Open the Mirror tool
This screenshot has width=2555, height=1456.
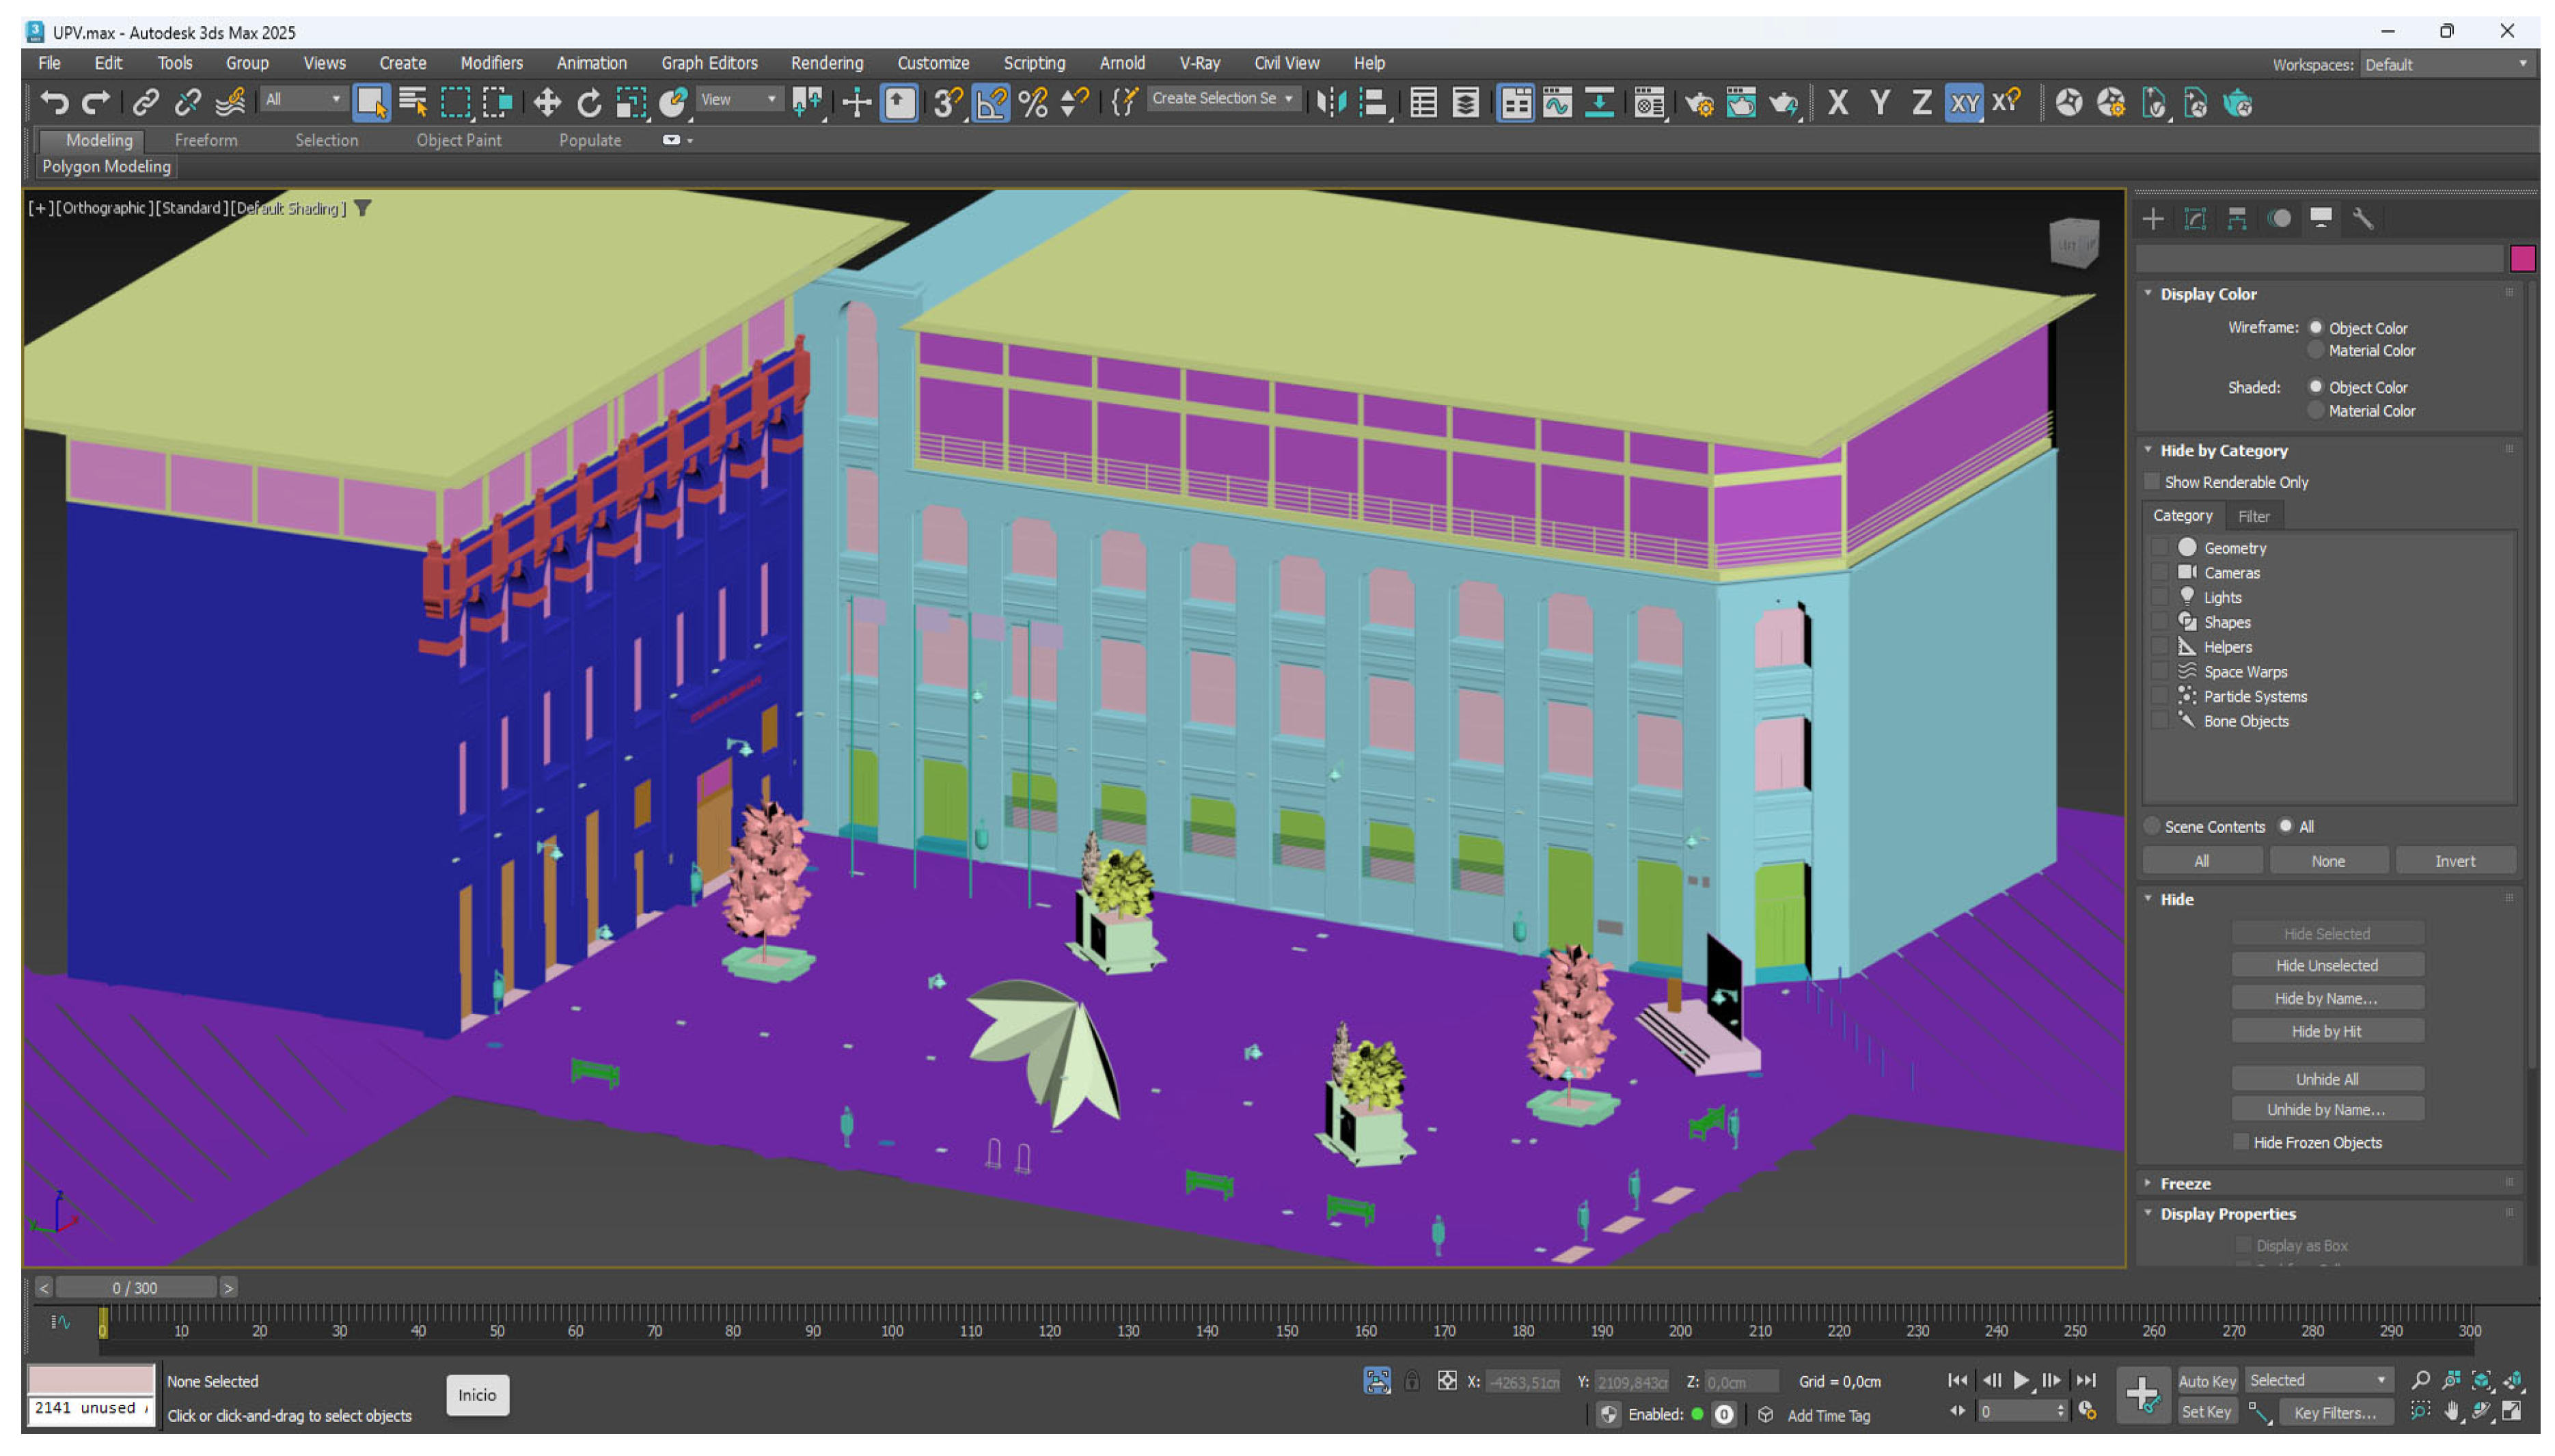(x=1331, y=102)
